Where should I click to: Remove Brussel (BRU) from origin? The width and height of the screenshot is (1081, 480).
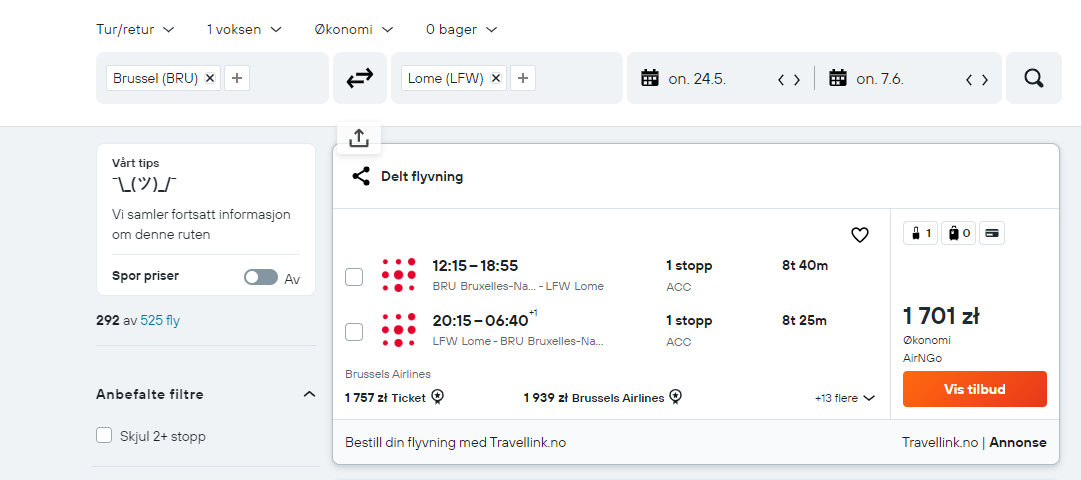pos(210,78)
